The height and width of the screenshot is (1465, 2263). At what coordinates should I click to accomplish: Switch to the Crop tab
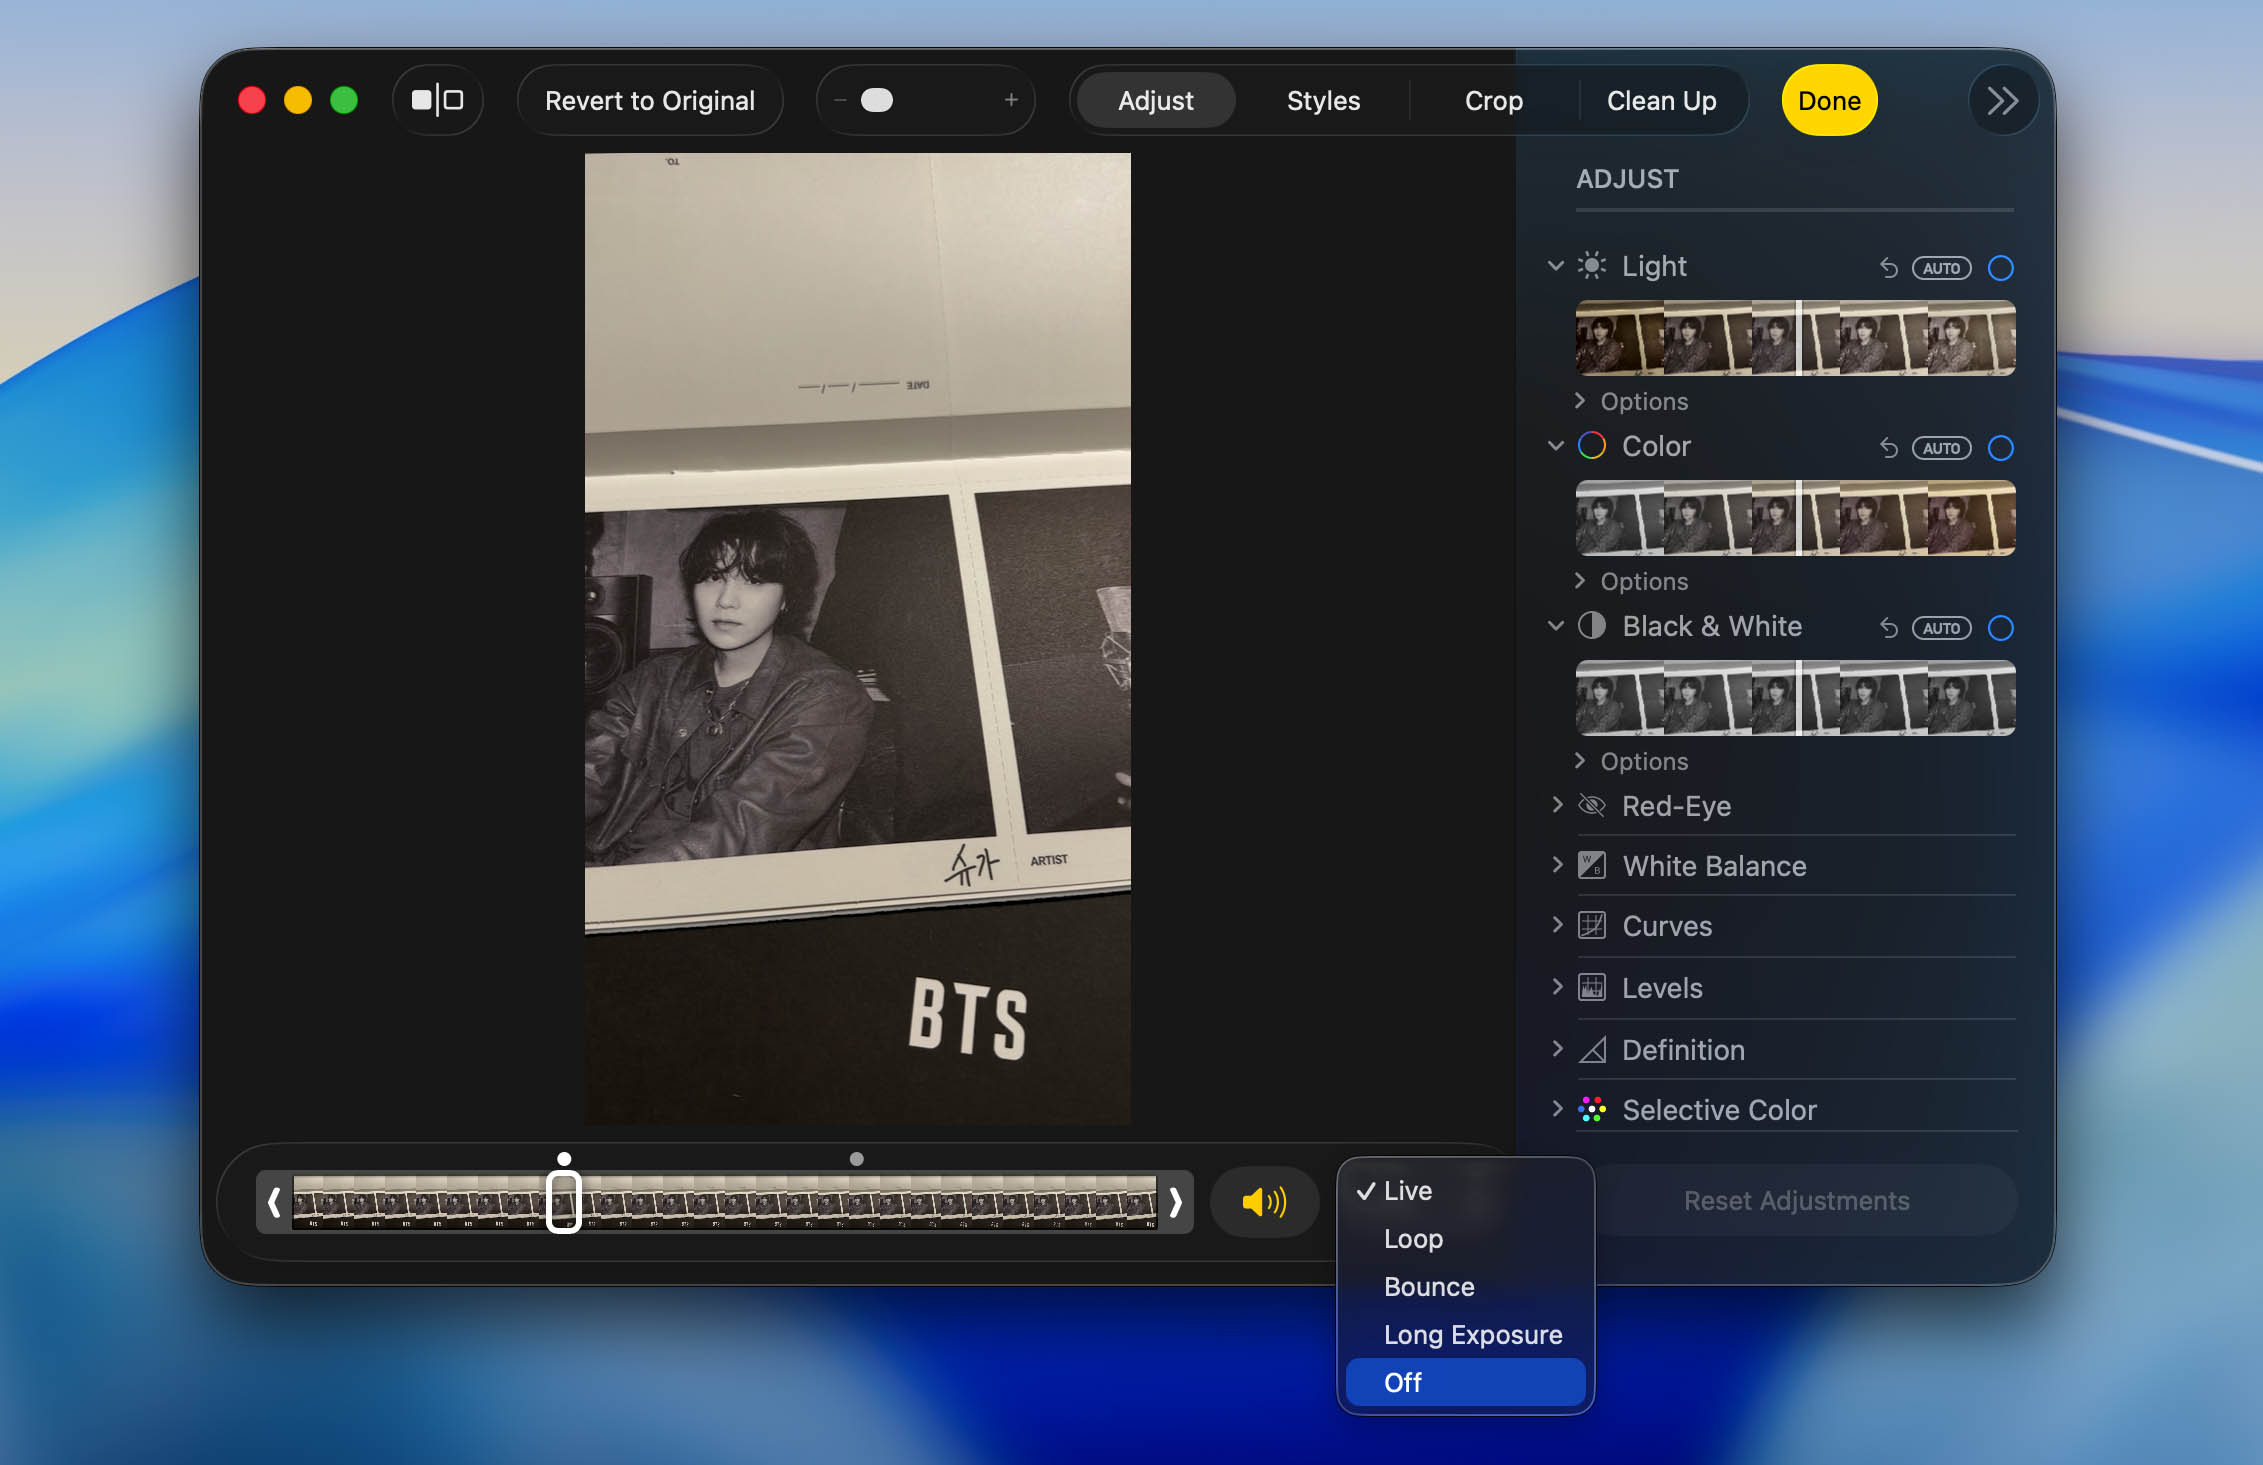[1494, 100]
